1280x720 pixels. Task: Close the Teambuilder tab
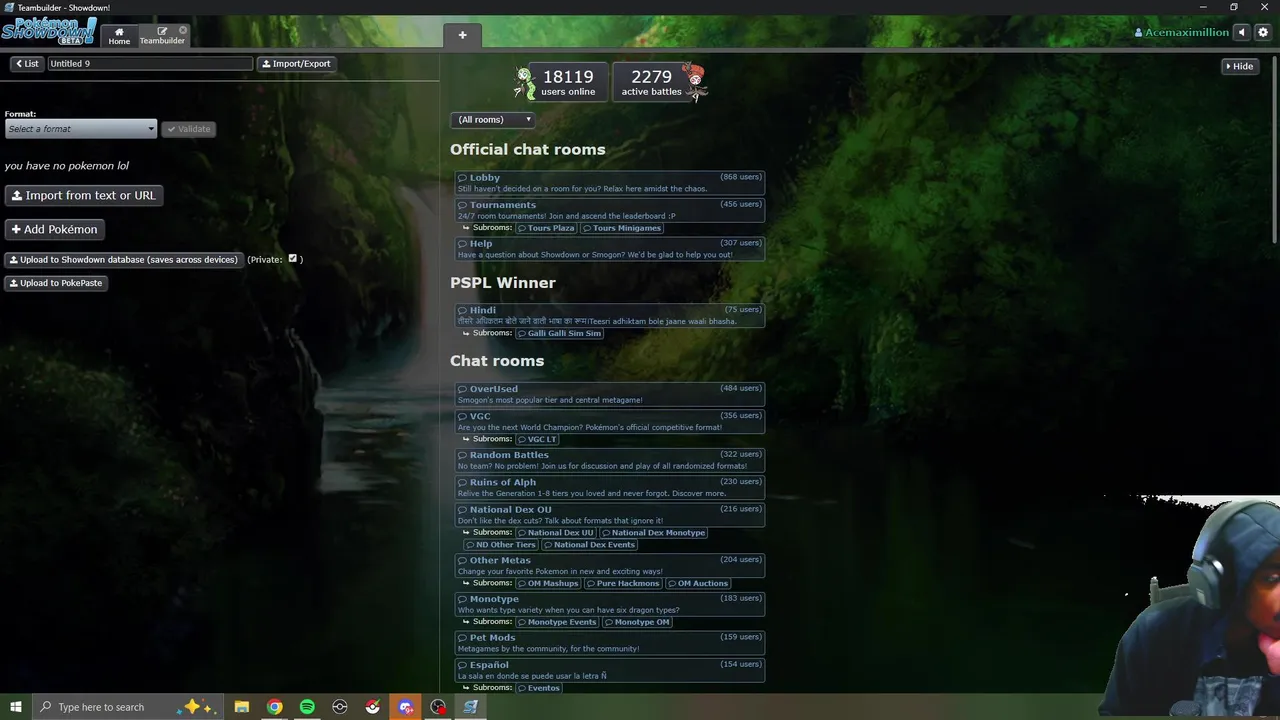(183, 30)
